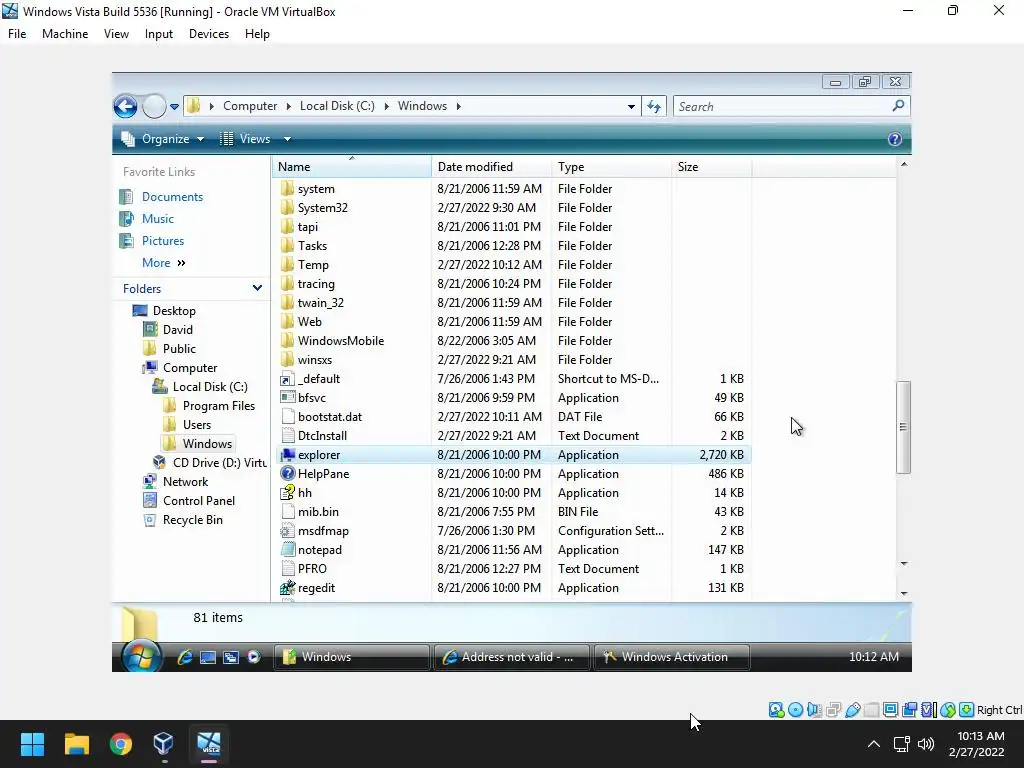Launch Internet Explorer from Quick Launch
Screen dimensions: 1024x768
(185, 657)
